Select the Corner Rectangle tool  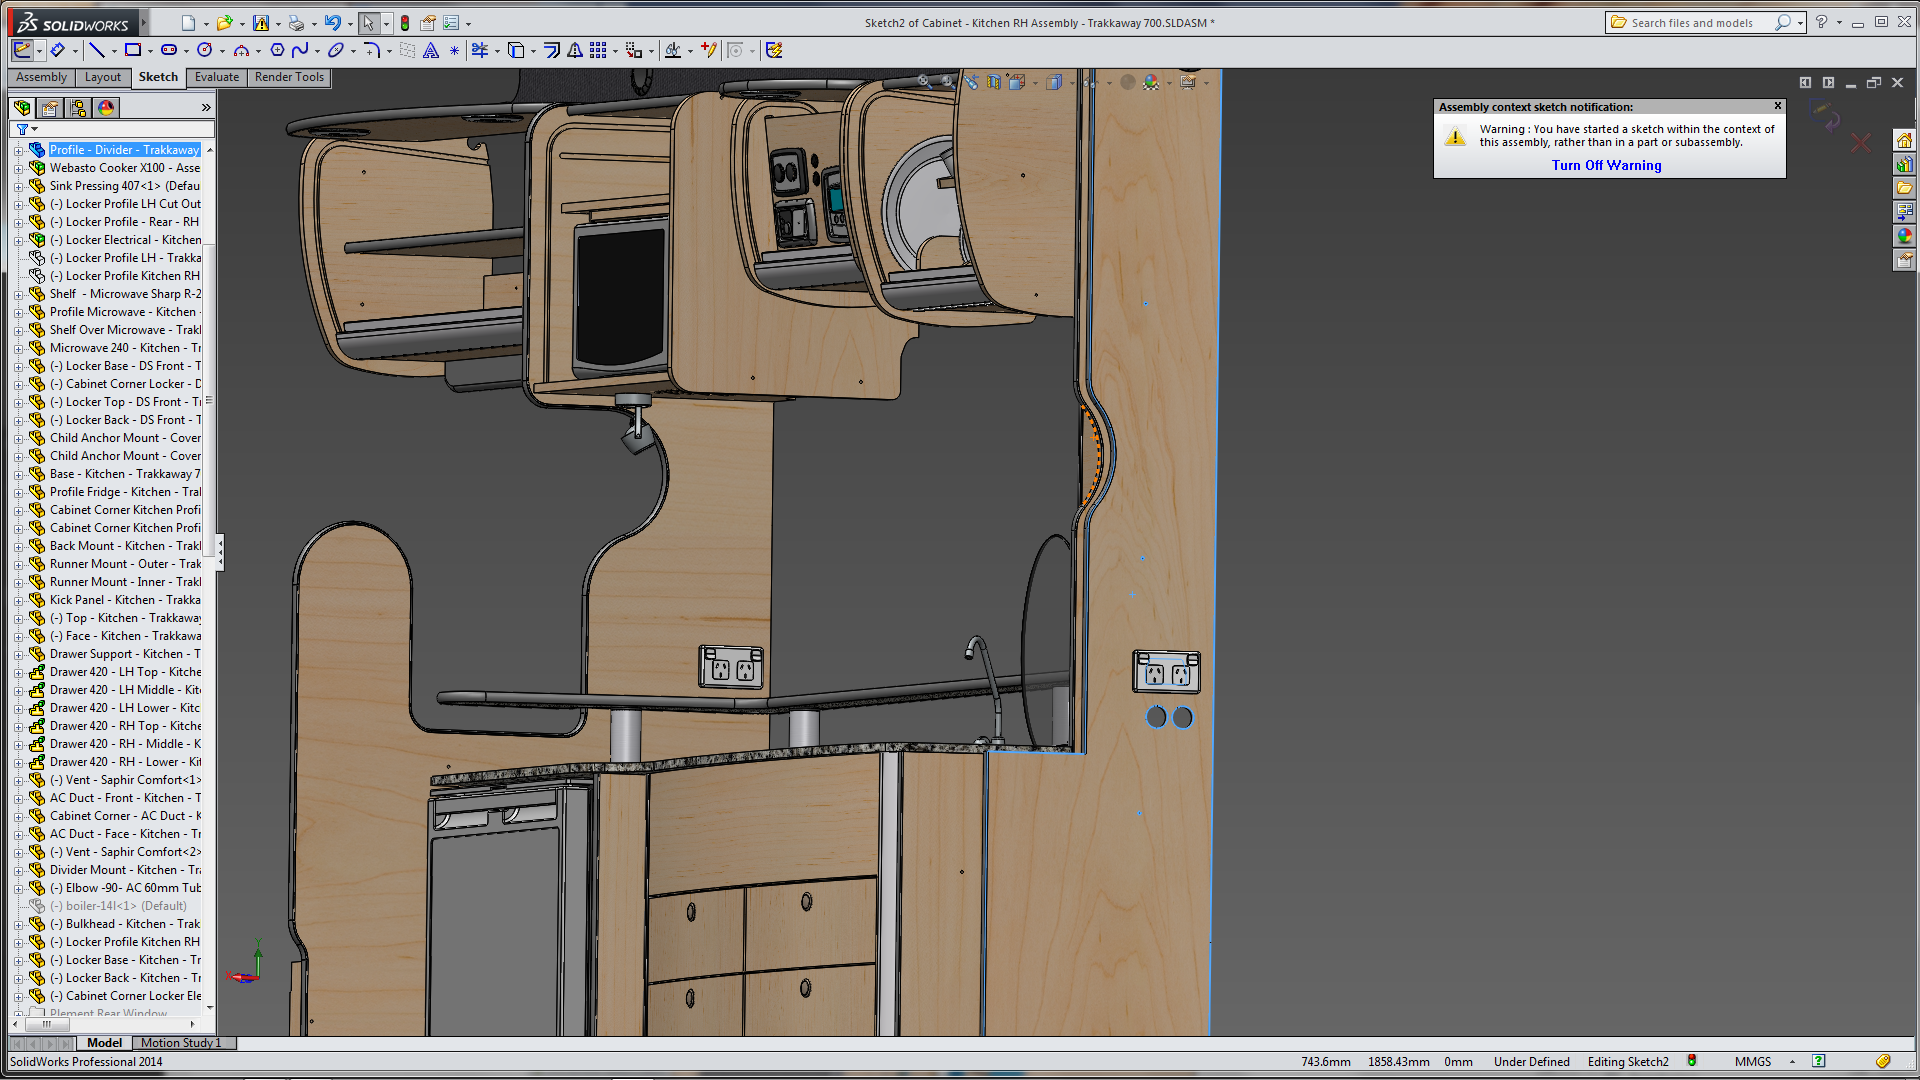[x=132, y=50]
